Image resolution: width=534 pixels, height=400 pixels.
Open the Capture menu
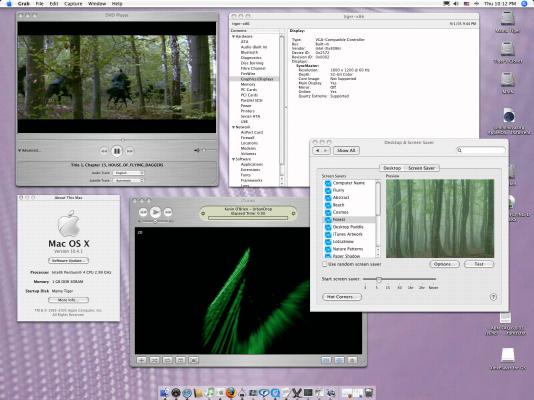coord(73,4)
